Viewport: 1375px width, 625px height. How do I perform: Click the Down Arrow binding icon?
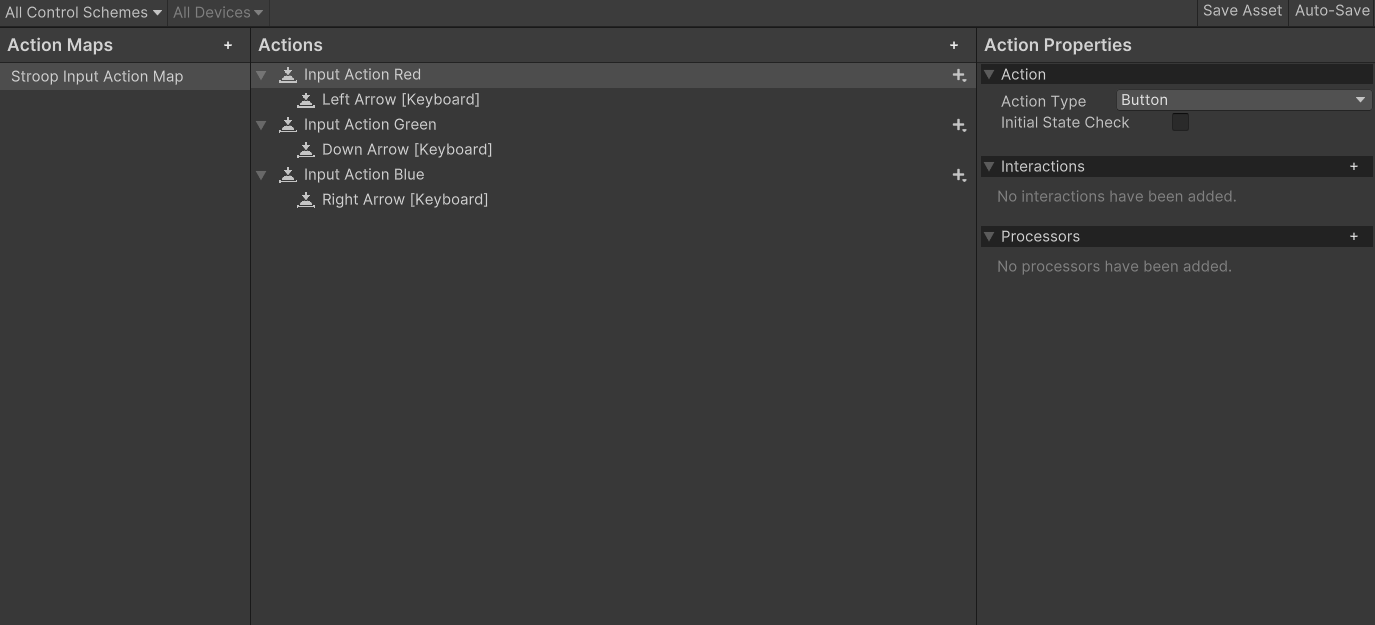306,150
